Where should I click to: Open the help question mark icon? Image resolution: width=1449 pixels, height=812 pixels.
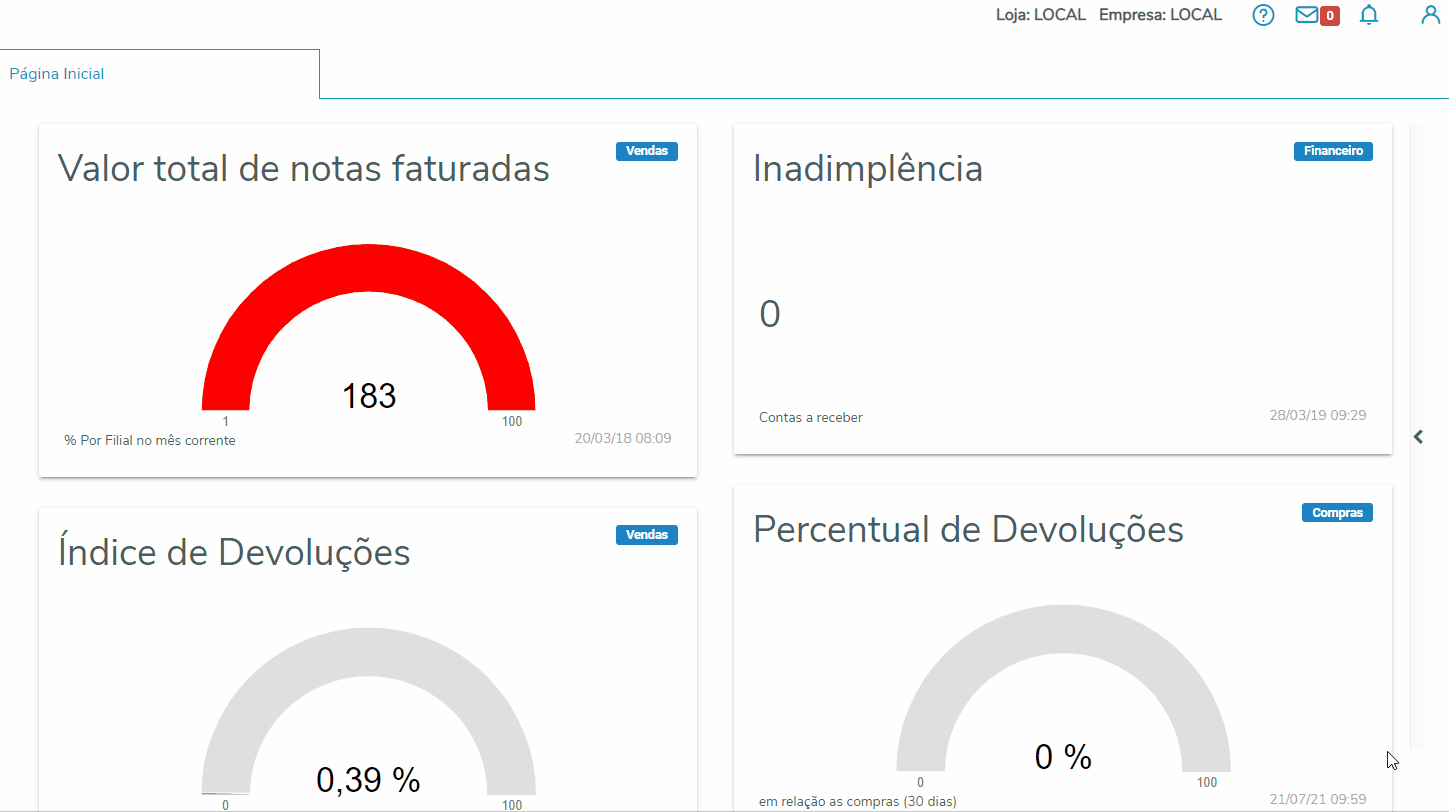[x=1264, y=15]
